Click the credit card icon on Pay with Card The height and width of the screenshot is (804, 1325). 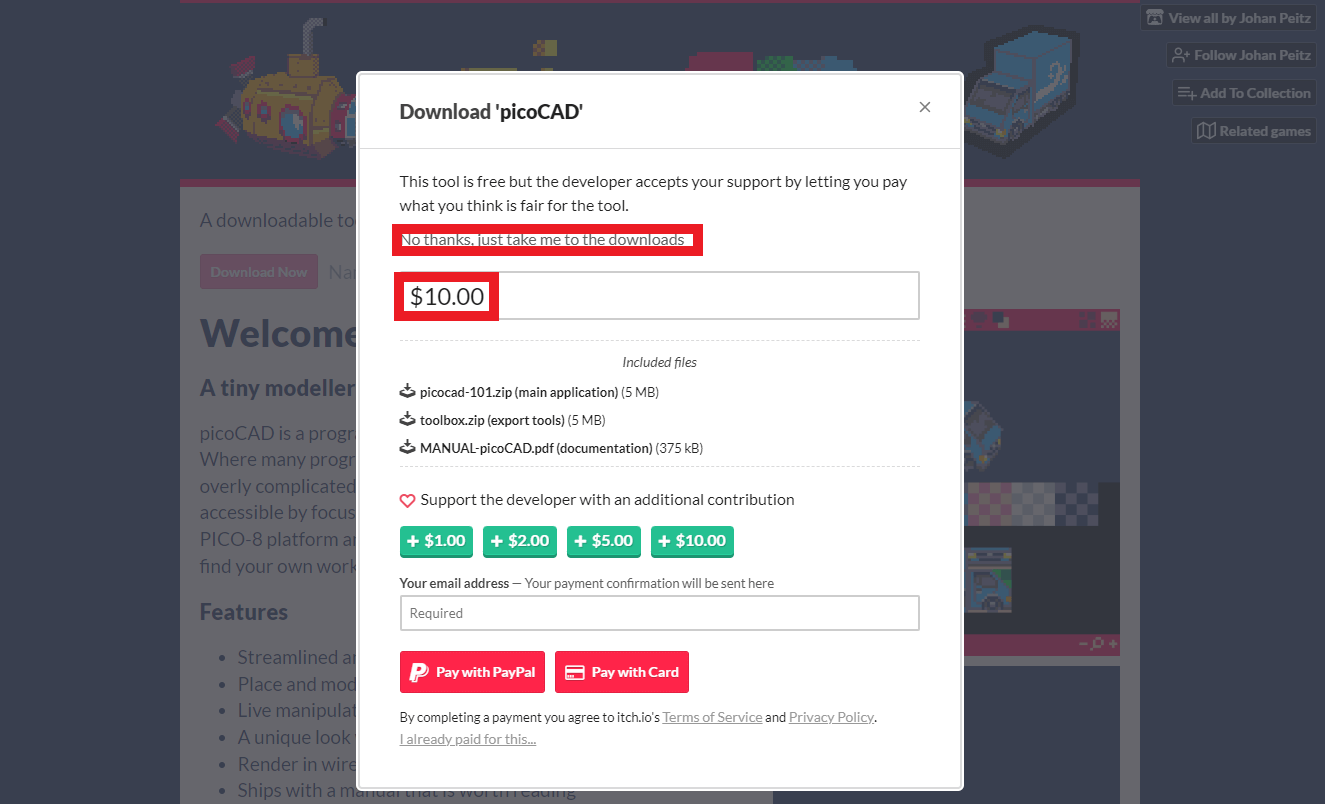[x=575, y=672]
